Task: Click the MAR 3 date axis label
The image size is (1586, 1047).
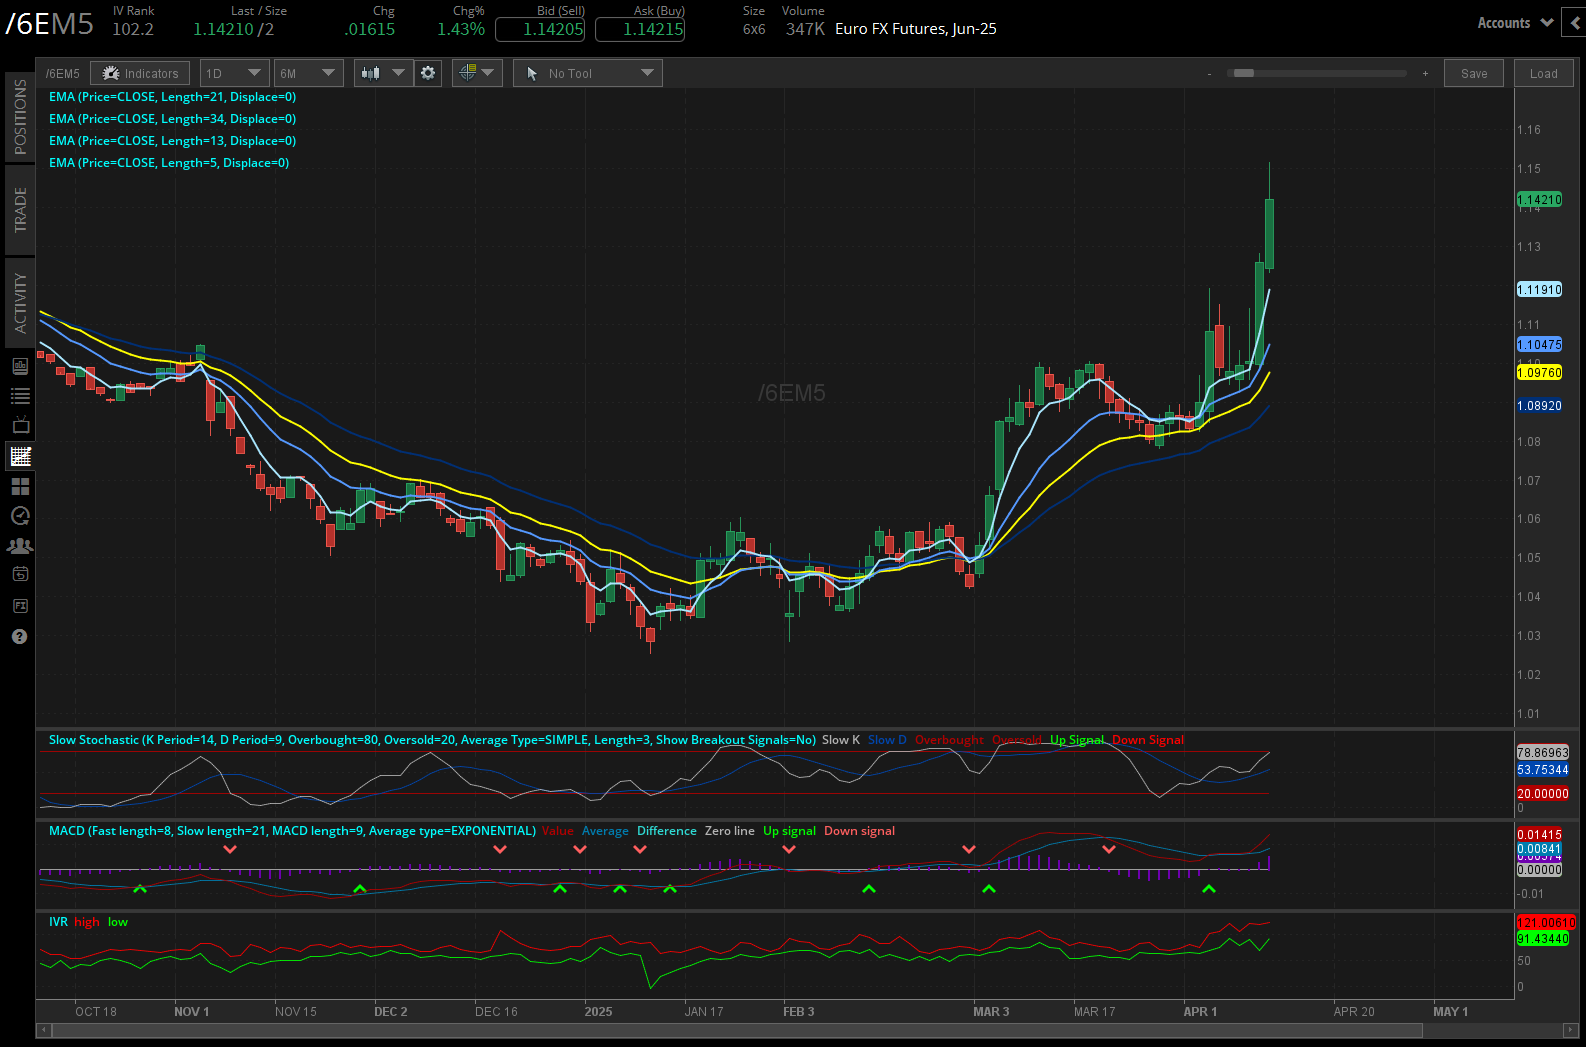Action: tap(991, 1012)
